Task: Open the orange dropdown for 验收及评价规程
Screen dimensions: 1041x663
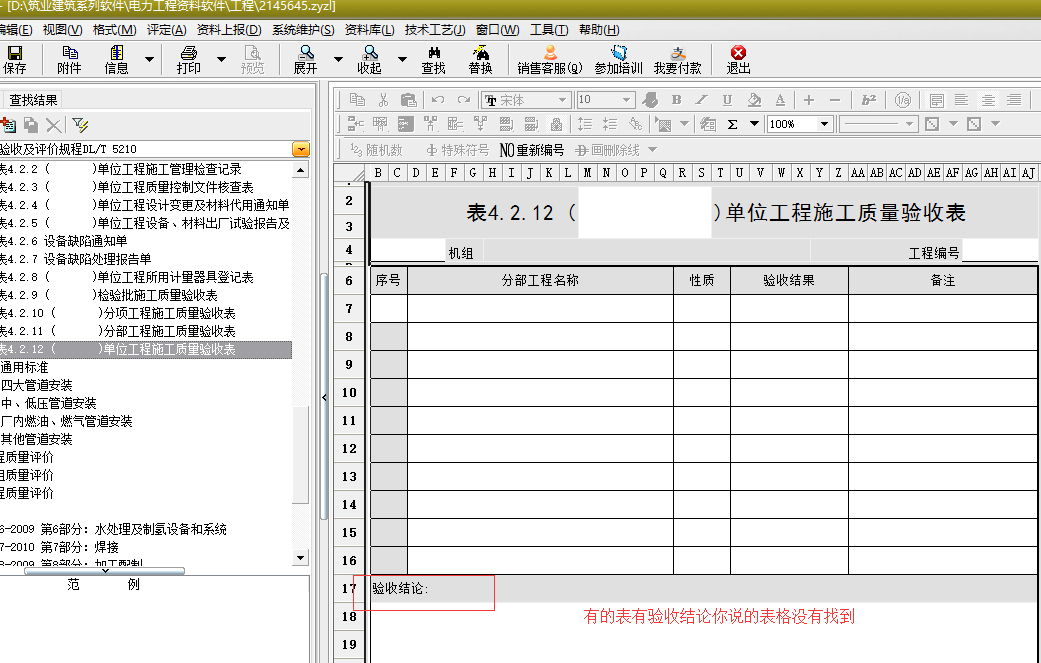Action: 300,149
